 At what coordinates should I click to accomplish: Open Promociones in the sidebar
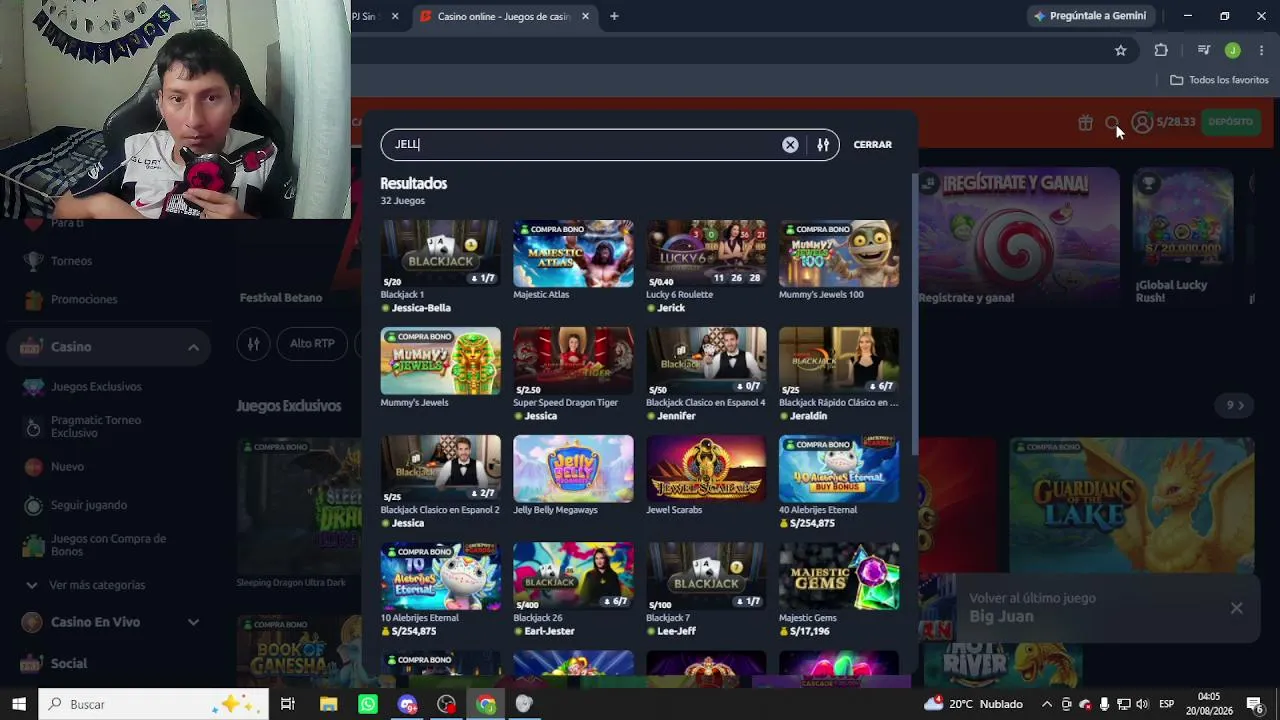coord(84,299)
